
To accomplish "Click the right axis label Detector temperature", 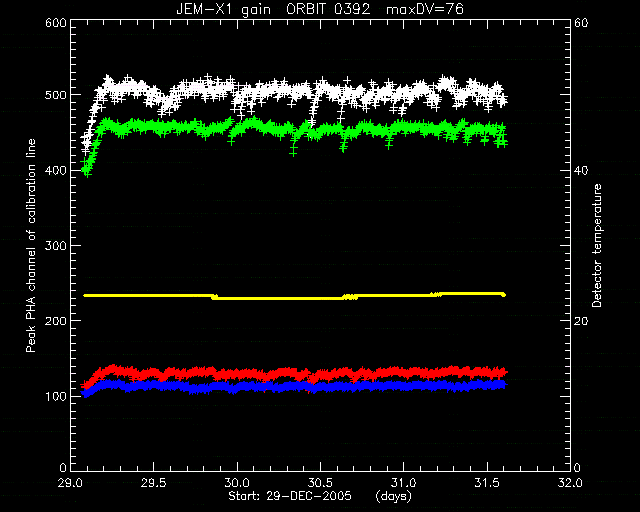I will pyautogui.click(x=597, y=245).
